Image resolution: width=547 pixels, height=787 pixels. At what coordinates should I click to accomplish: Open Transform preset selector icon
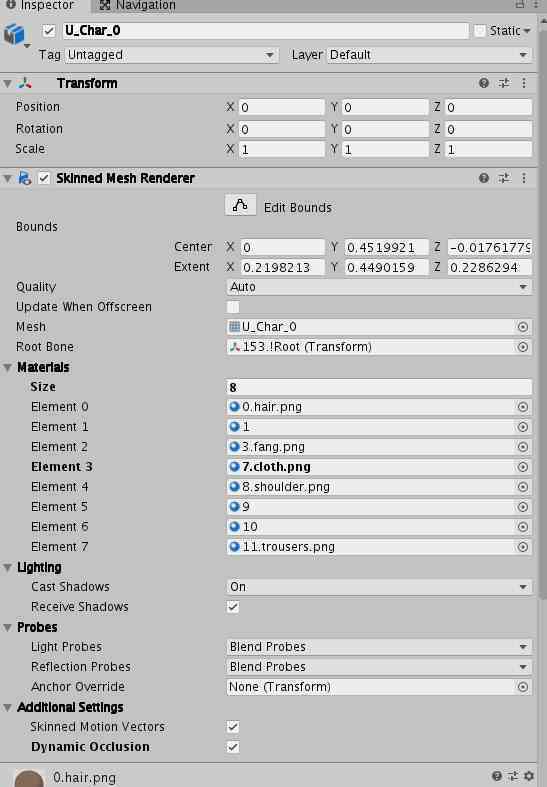coord(504,83)
